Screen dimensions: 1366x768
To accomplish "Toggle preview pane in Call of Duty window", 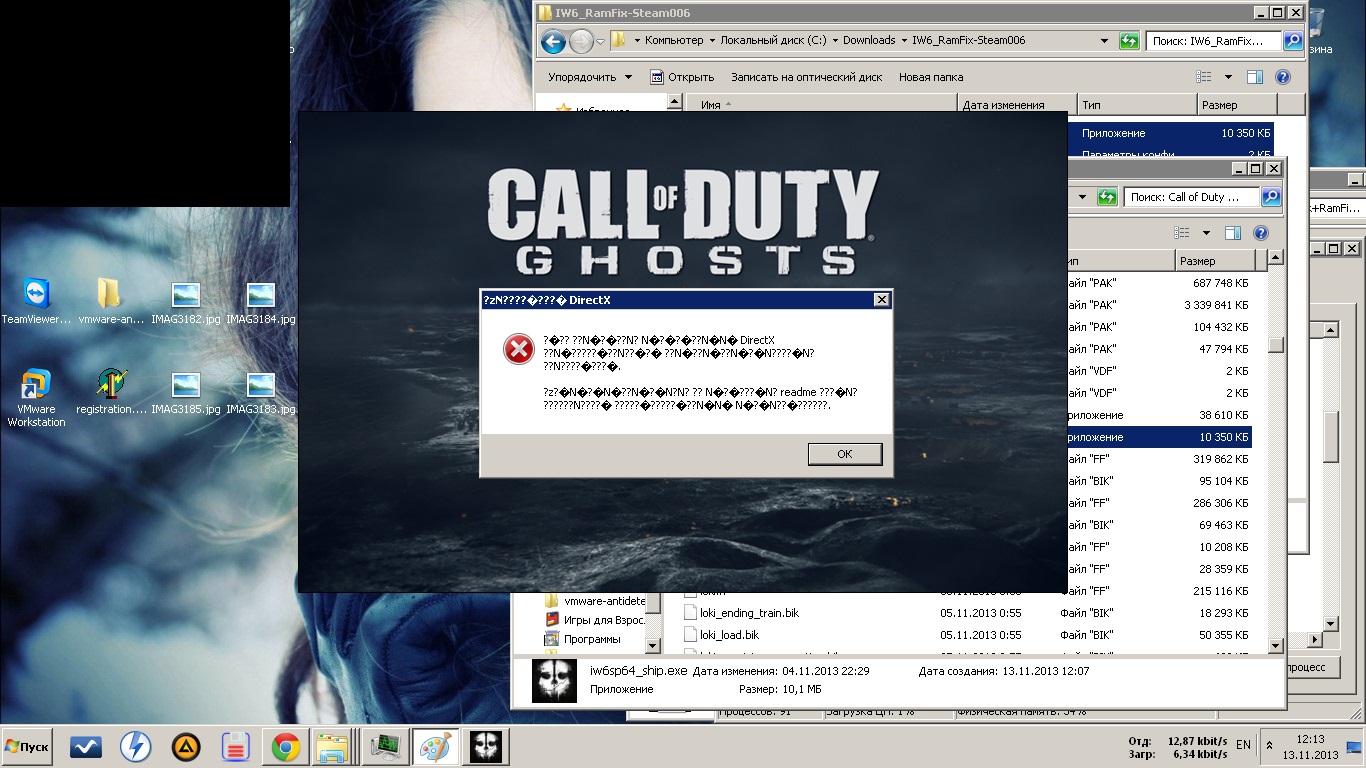I will (1233, 233).
